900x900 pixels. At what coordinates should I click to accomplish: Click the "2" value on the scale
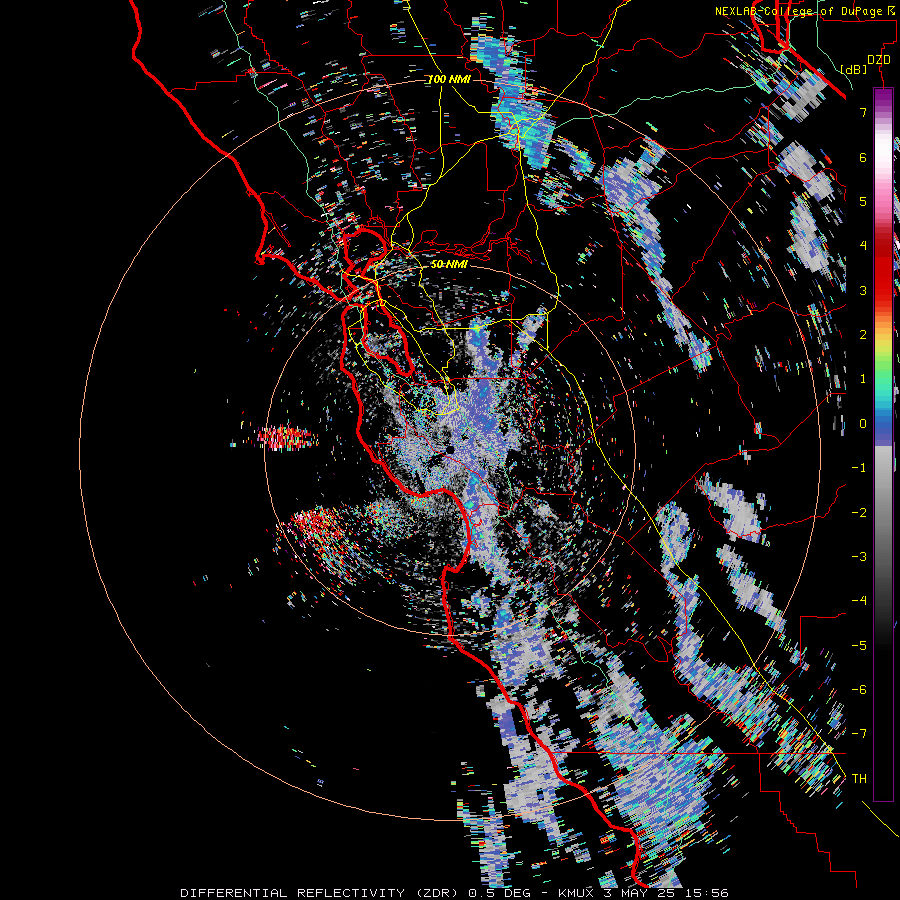pos(863,335)
